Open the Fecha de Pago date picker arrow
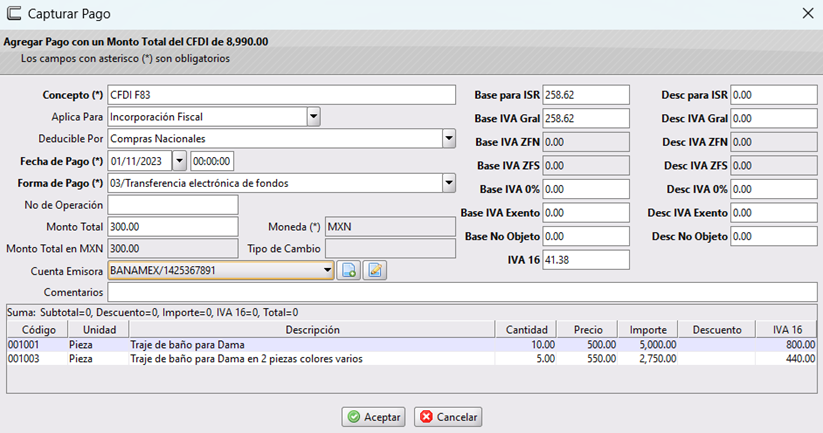Viewport: 823px width, 433px height. tap(179, 161)
